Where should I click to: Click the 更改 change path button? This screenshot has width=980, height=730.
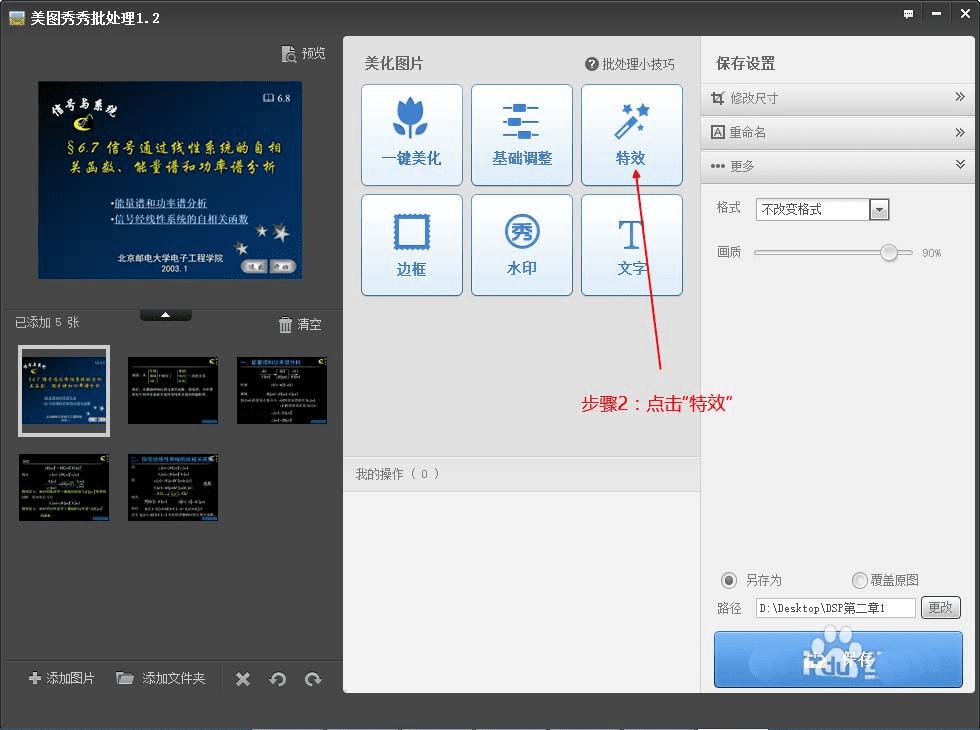tap(941, 608)
